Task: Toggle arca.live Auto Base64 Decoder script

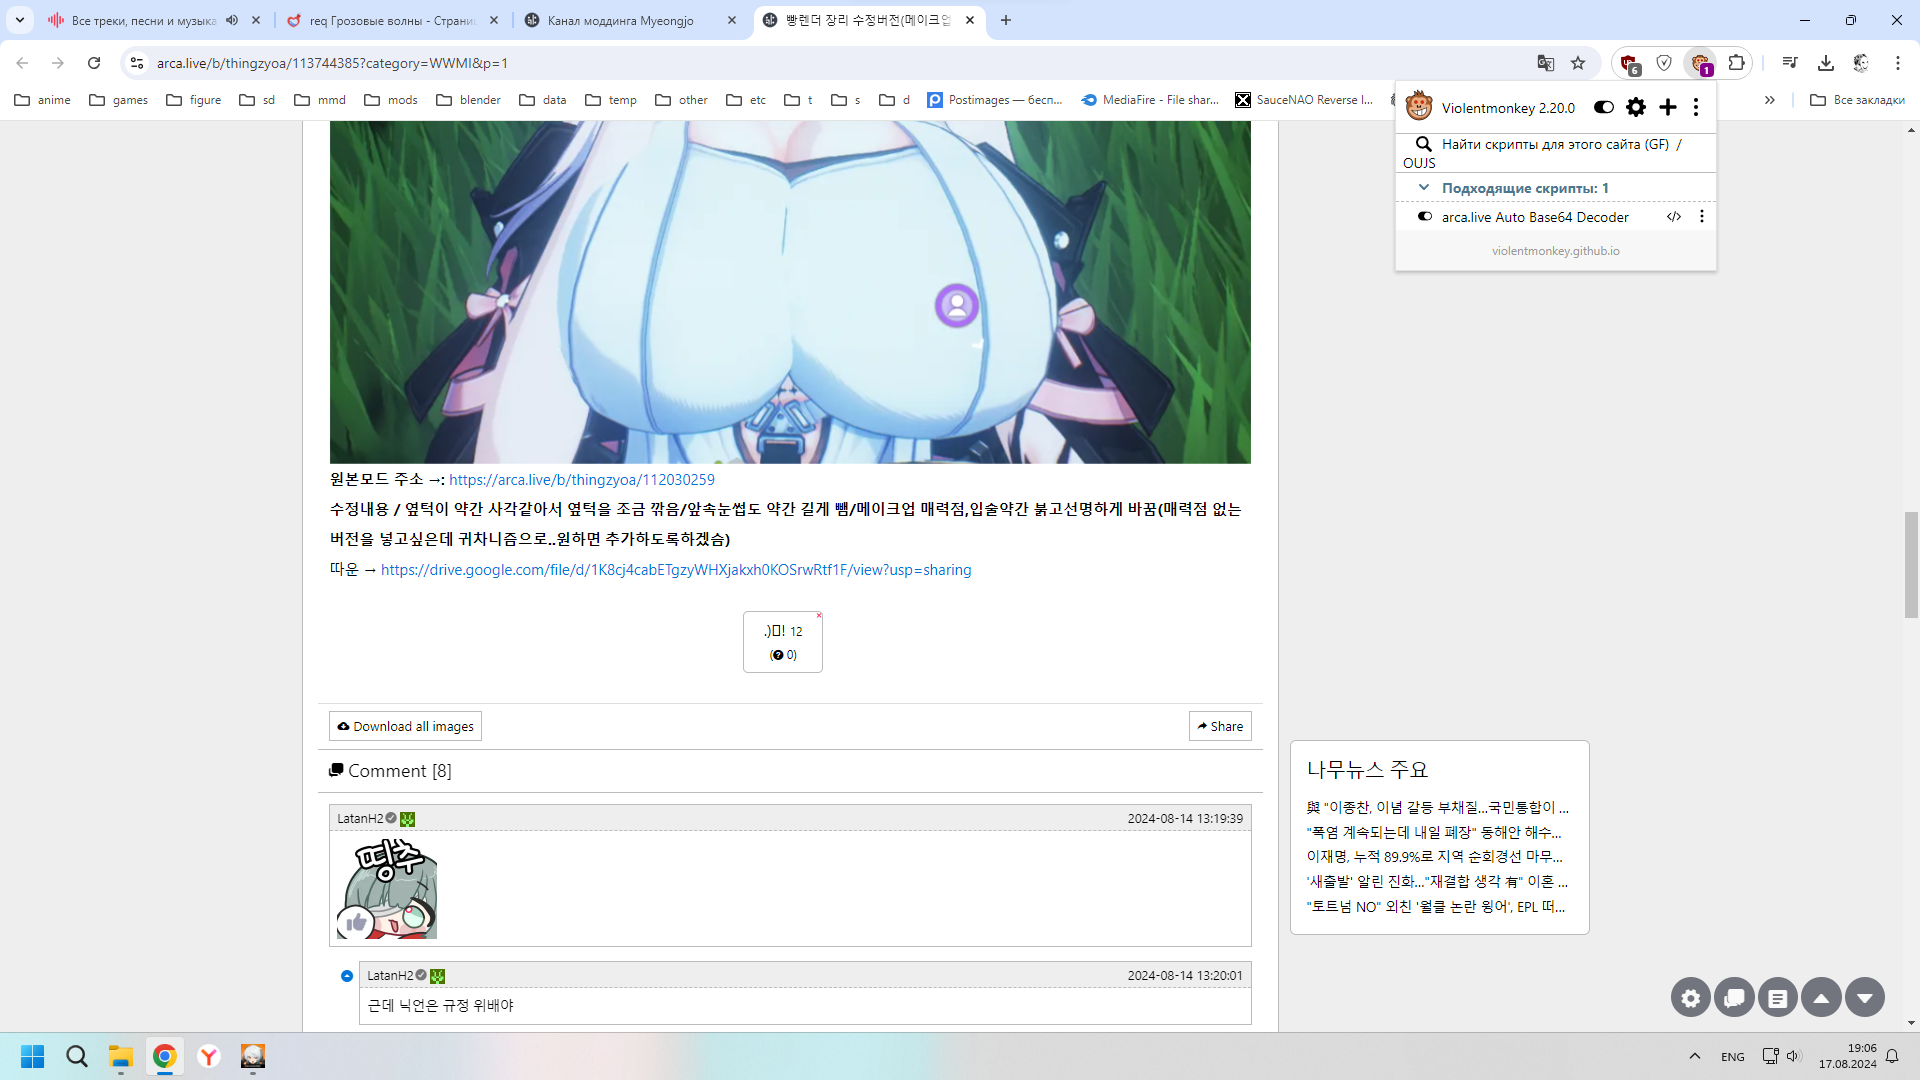Action: [1425, 216]
